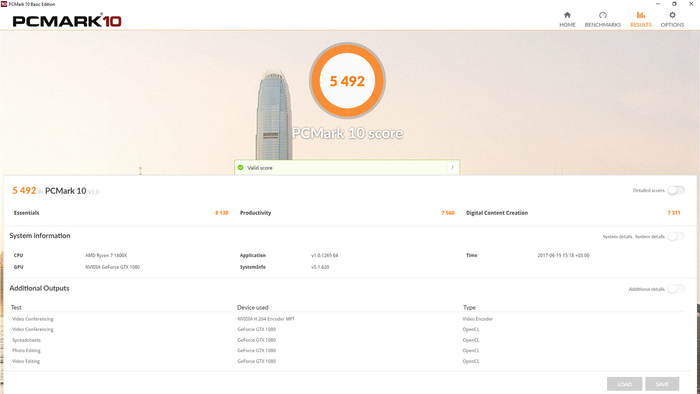Select the Results bar chart icon
The width and height of the screenshot is (700, 394).
pos(641,15)
